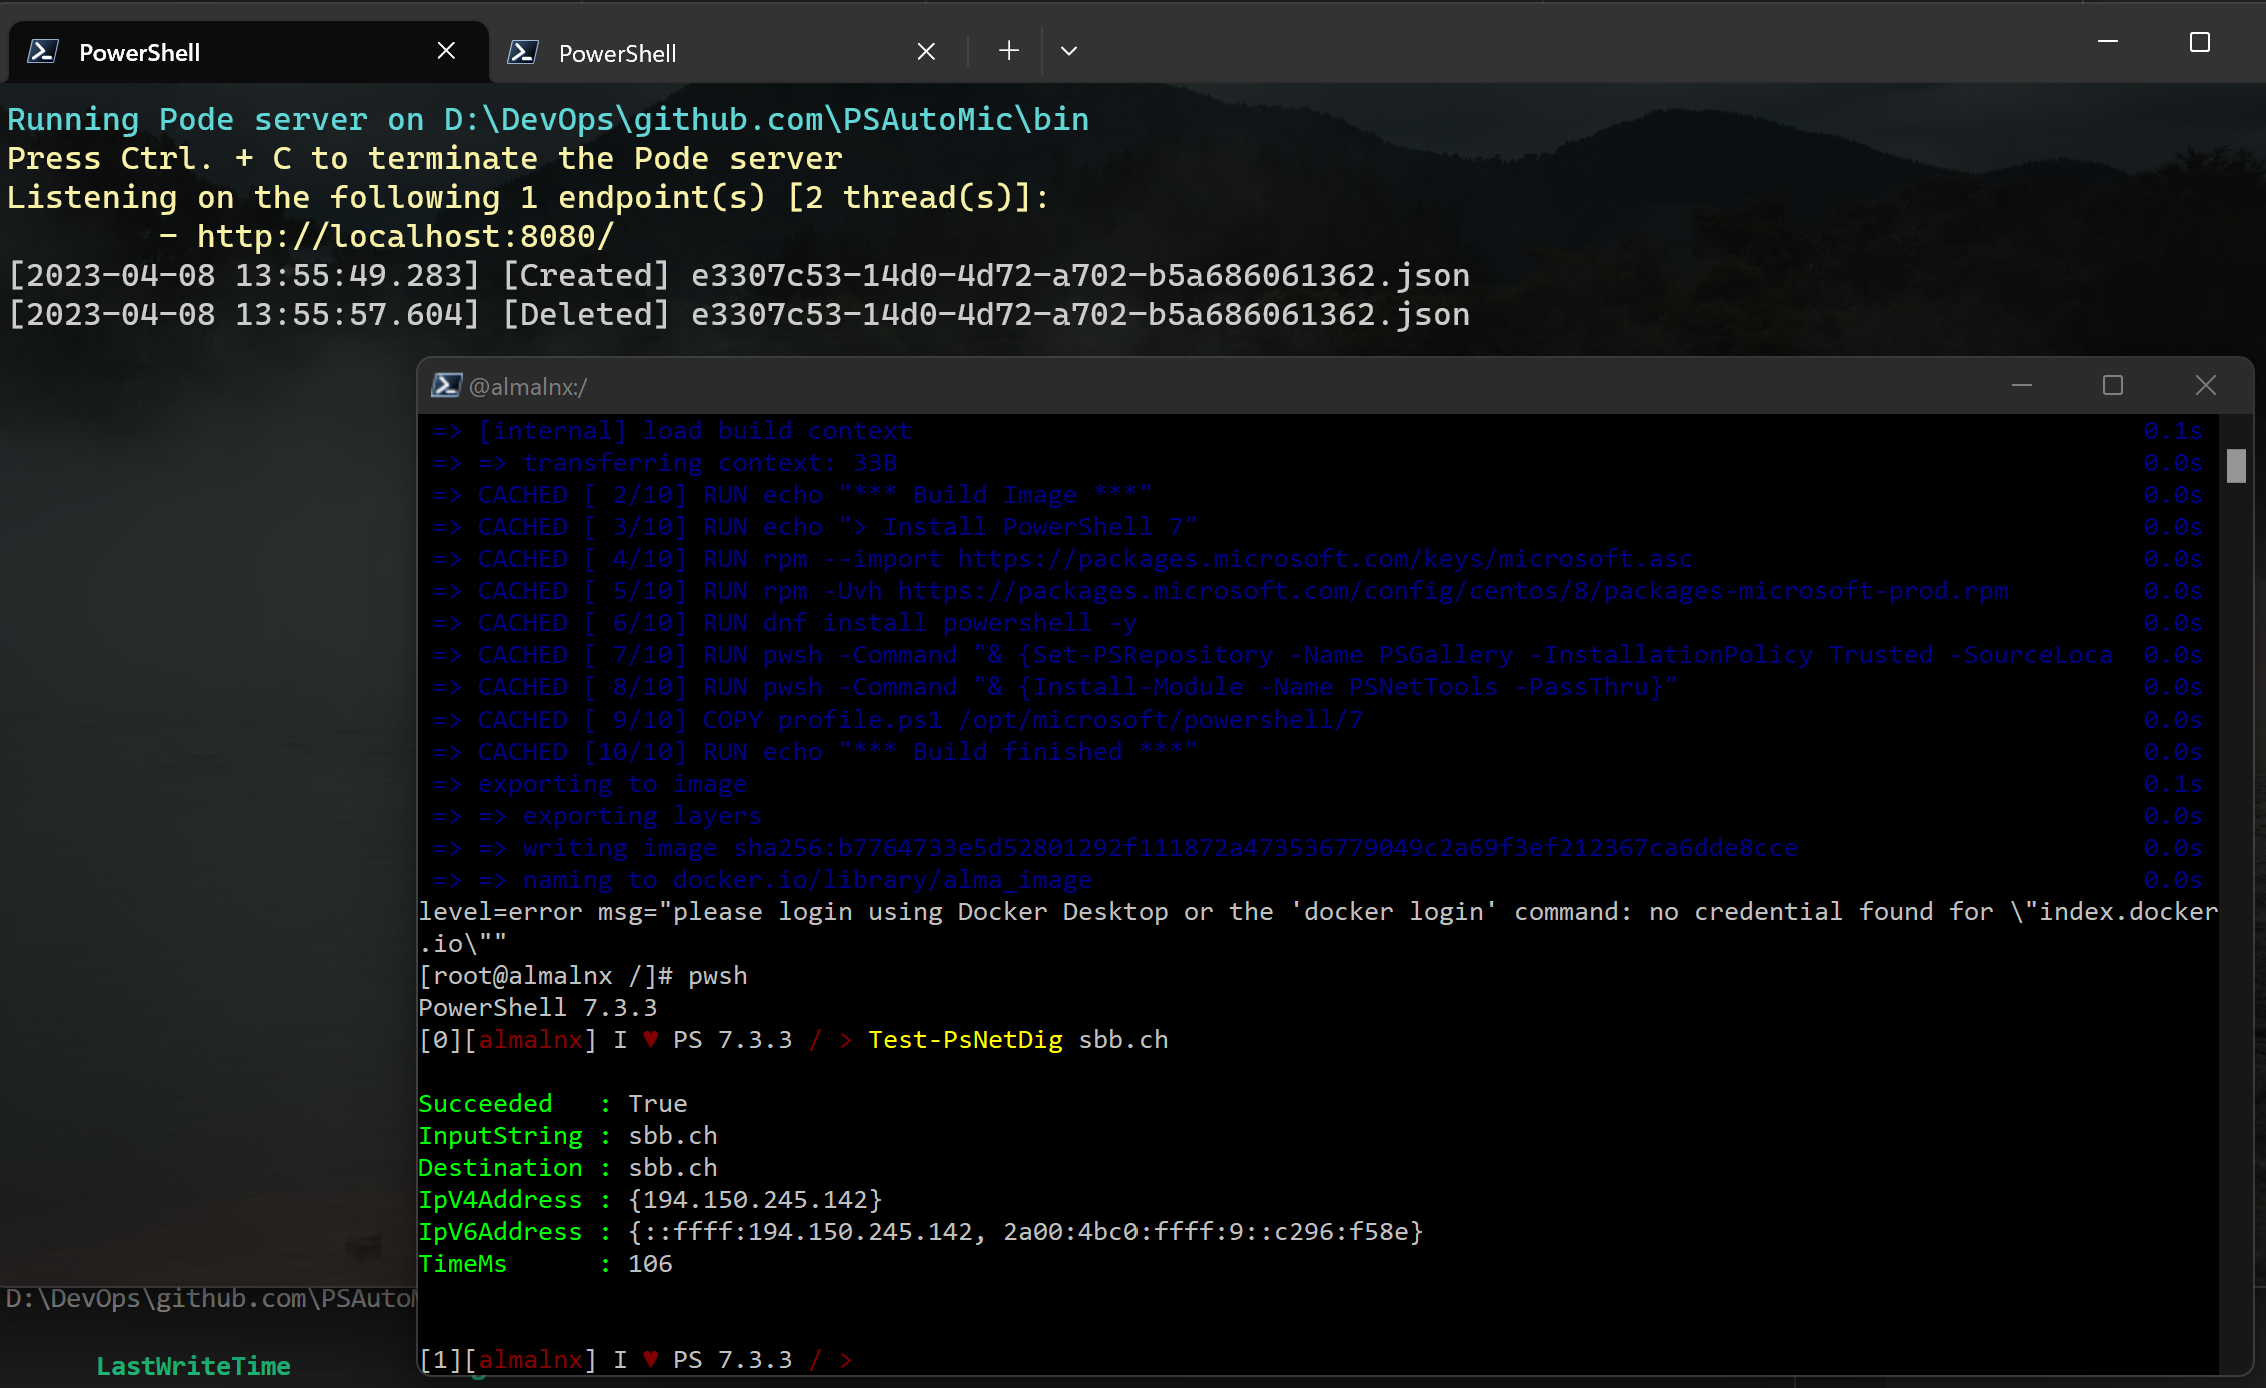Minimize the Windows Terminal window
Screen dimensions: 2266x1388
click(x=2107, y=42)
